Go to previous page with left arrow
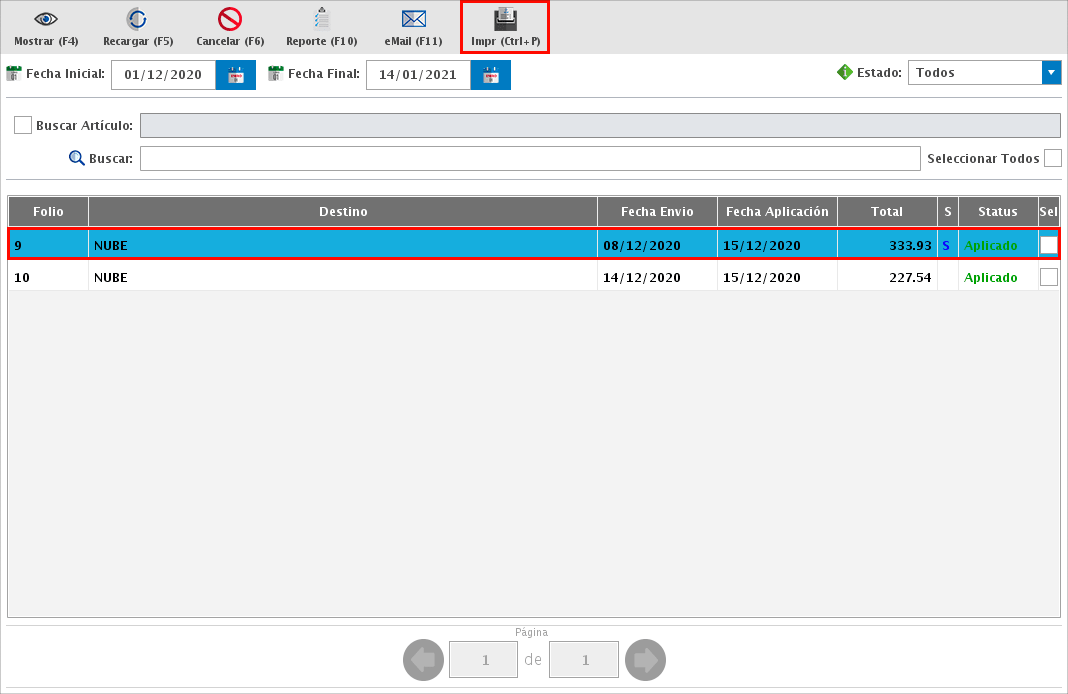The width and height of the screenshot is (1068, 694). point(423,660)
